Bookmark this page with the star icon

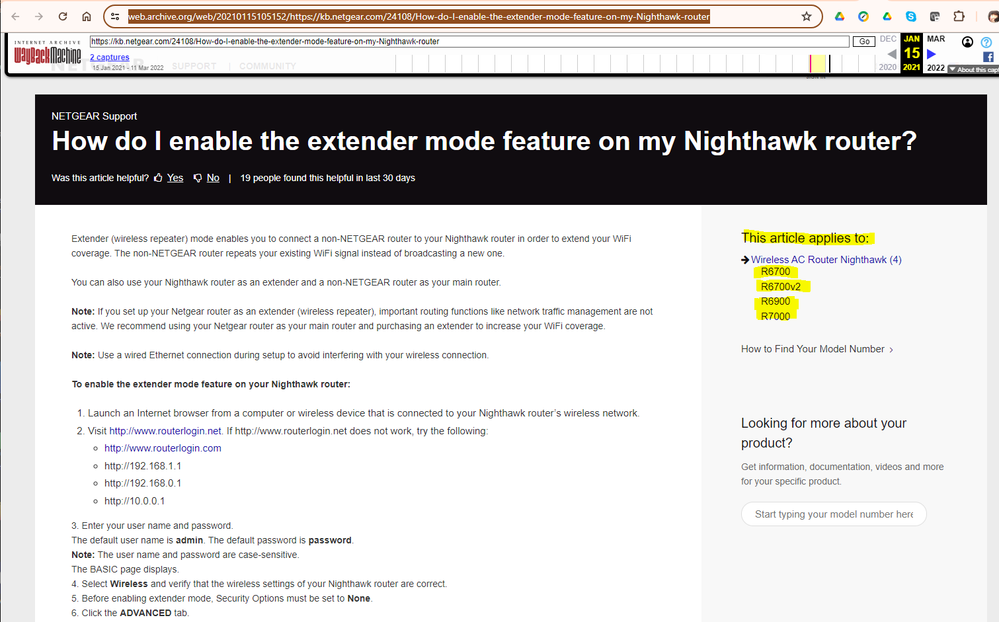(806, 17)
